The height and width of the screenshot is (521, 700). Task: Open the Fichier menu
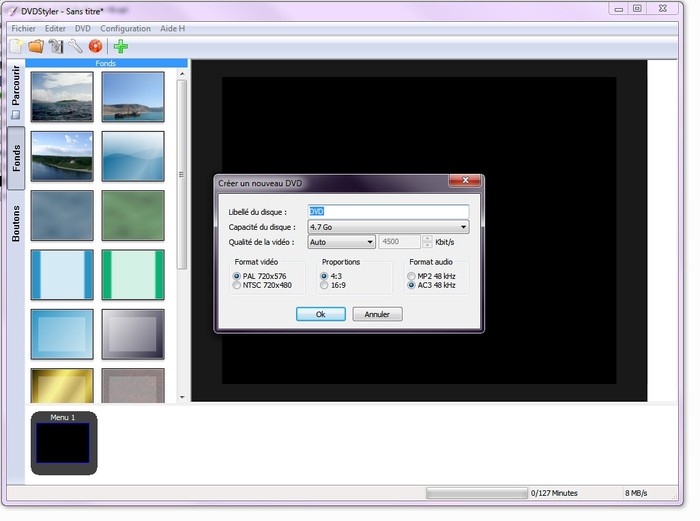23,29
